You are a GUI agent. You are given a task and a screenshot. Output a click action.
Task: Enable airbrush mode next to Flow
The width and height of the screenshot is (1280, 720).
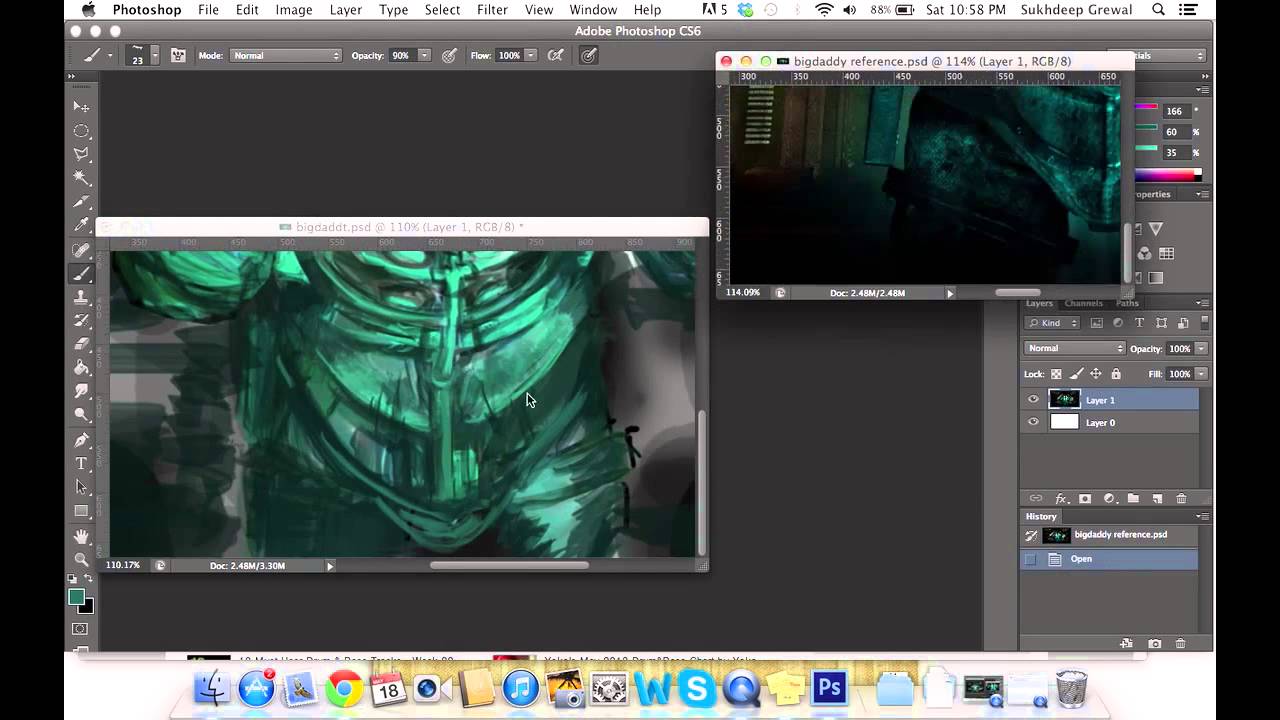555,56
